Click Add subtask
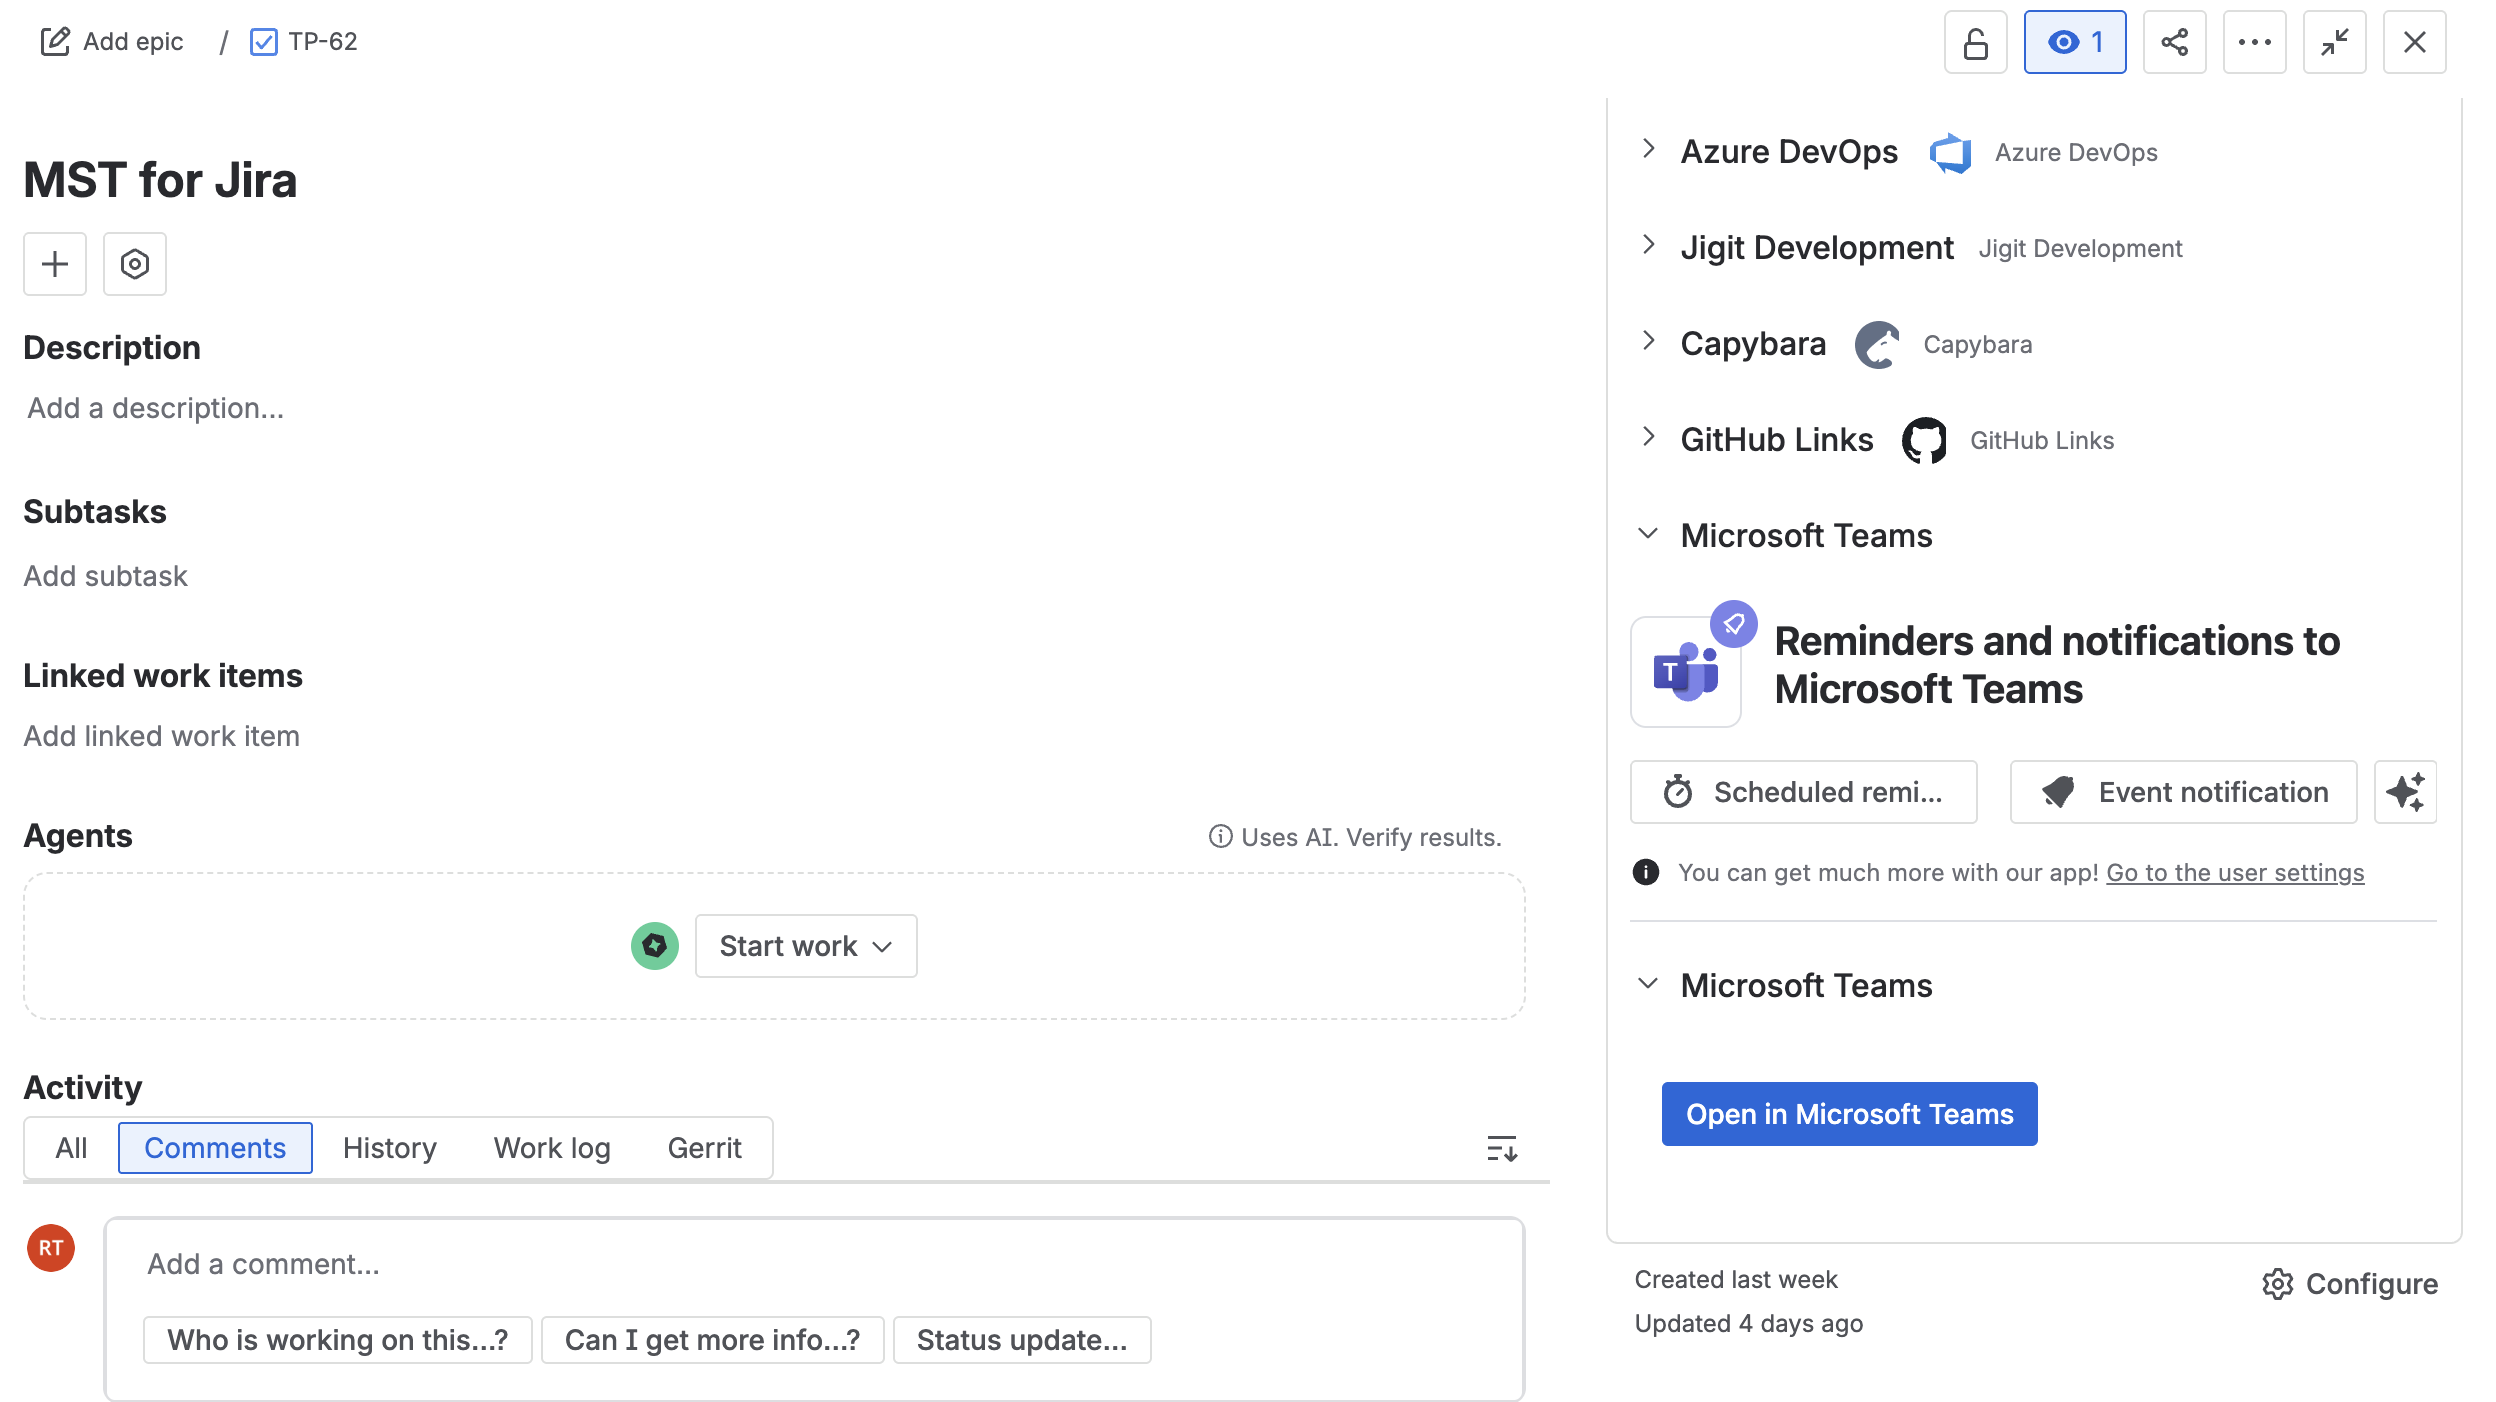Image resolution: width=2496 pixels, height=1402 pixels. (x=106, y=576)
